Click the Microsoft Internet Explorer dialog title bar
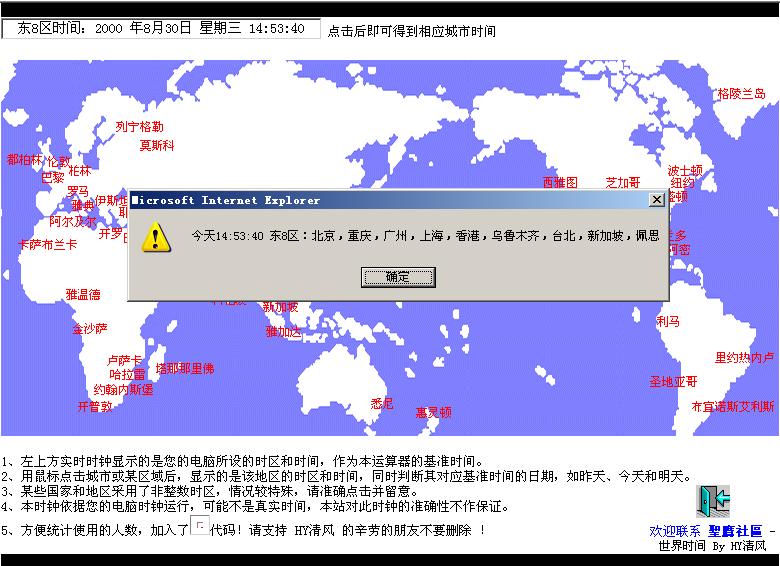Image resolution: width=780 pixels, height=566 pixels. pyautogui.click(x=398, y=200)
